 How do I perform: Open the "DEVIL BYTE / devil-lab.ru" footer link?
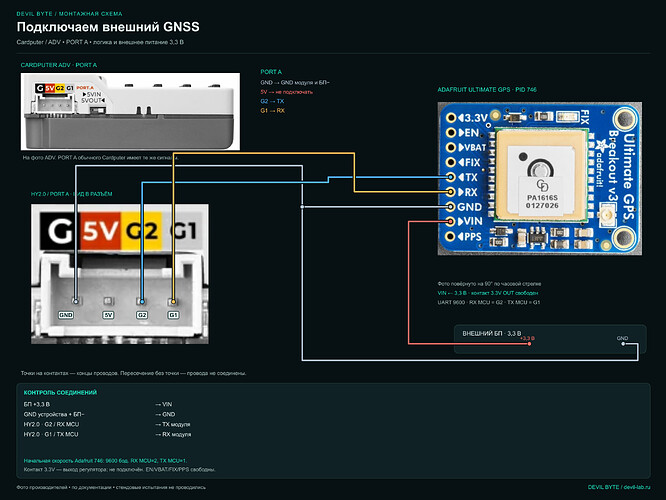[619, 487]
